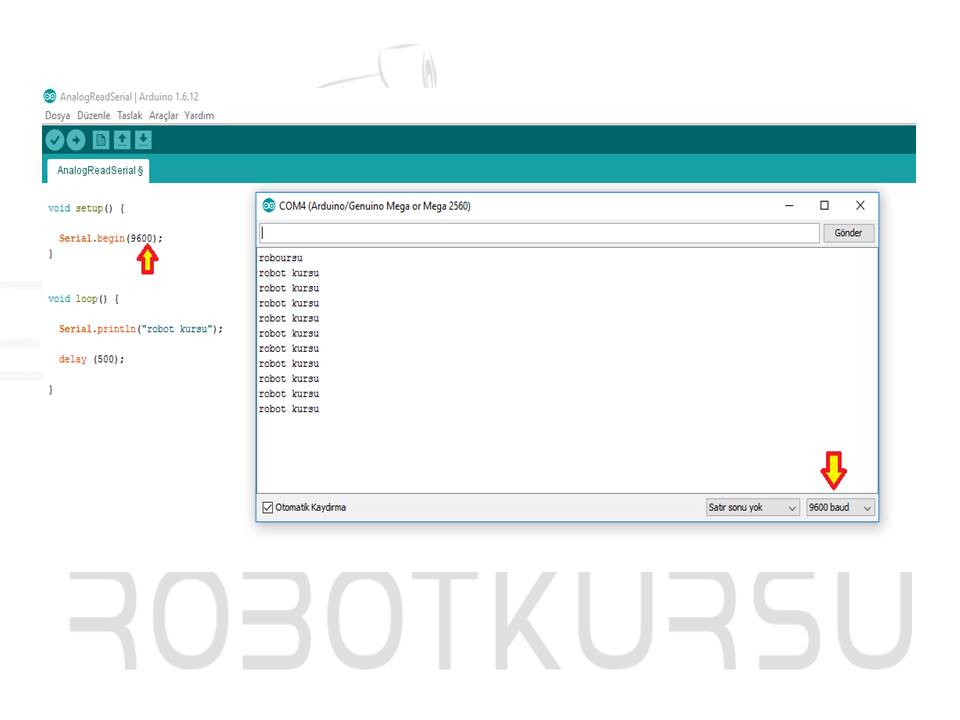Click the New sketch toolbar icon
Image resolution: width=960 pixels, height=720 pixels.
click(101, 140)
